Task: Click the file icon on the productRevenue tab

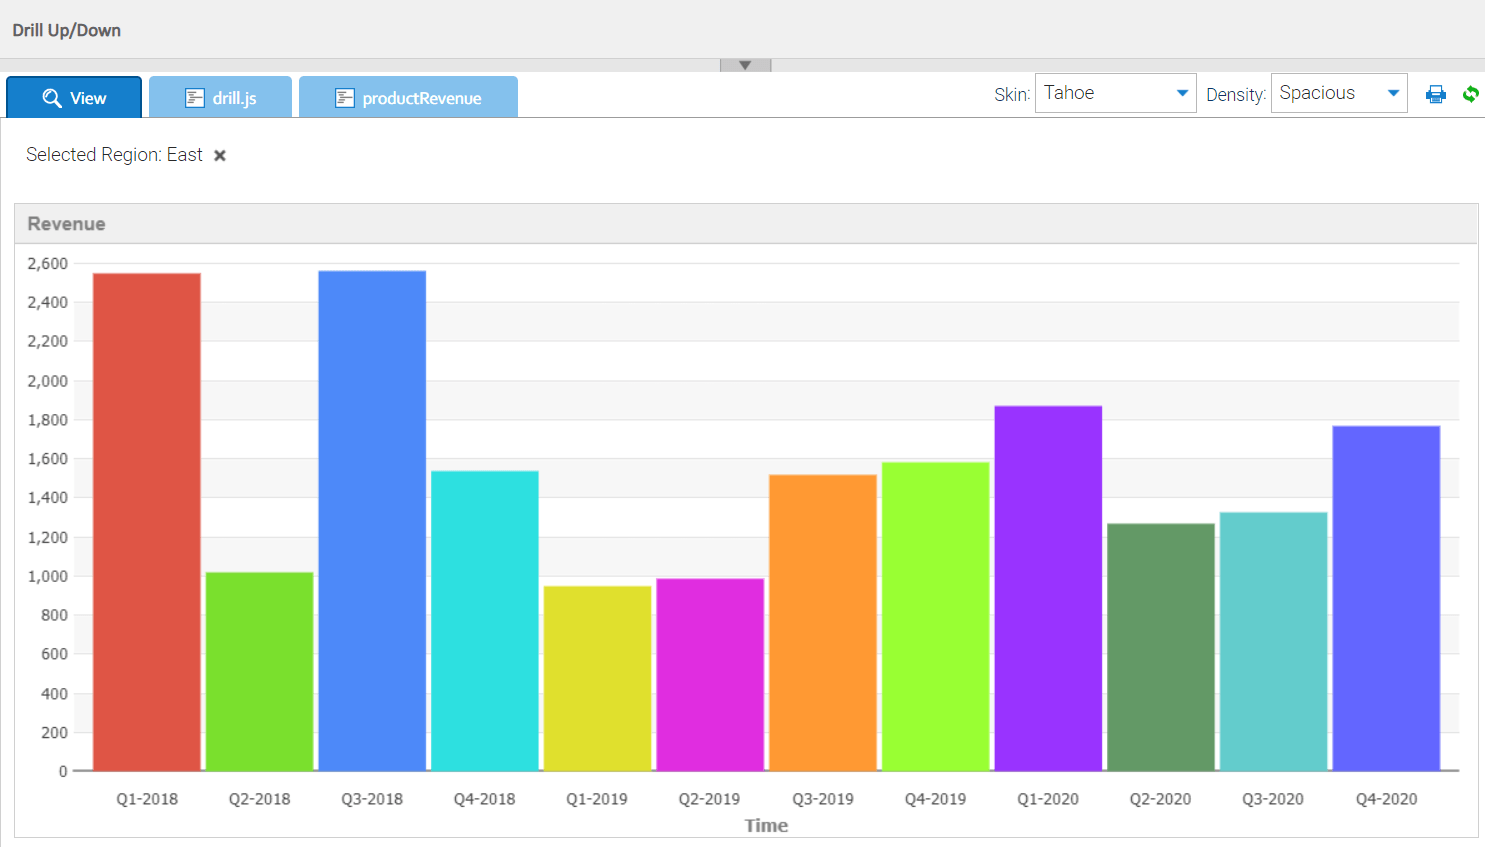Action: [x=345, y=97]
